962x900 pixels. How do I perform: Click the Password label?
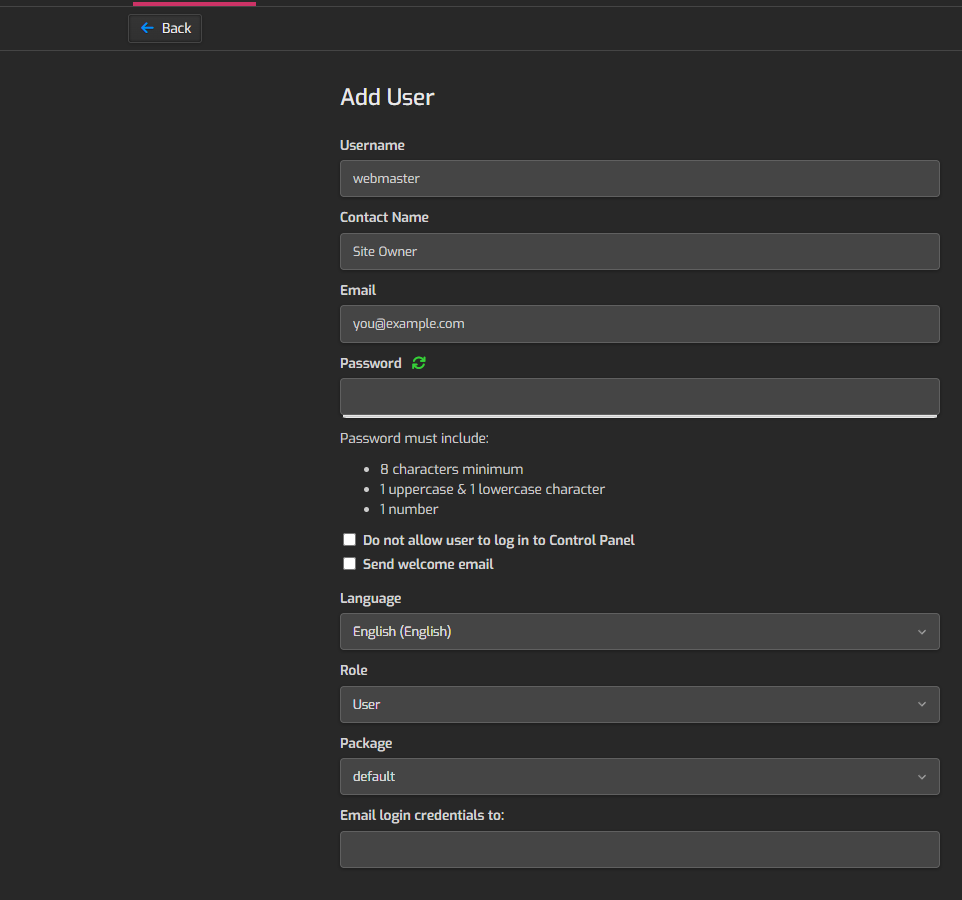click(371, 363)
